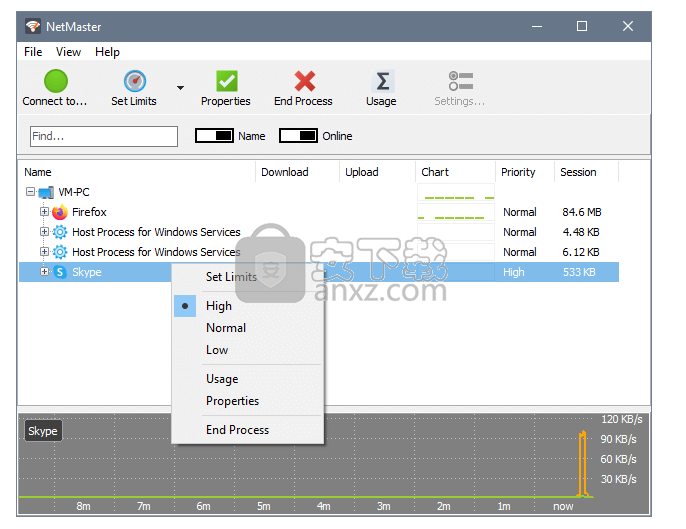Toggle the Name filter switch
686x529 pixels.
coord(214,136)
